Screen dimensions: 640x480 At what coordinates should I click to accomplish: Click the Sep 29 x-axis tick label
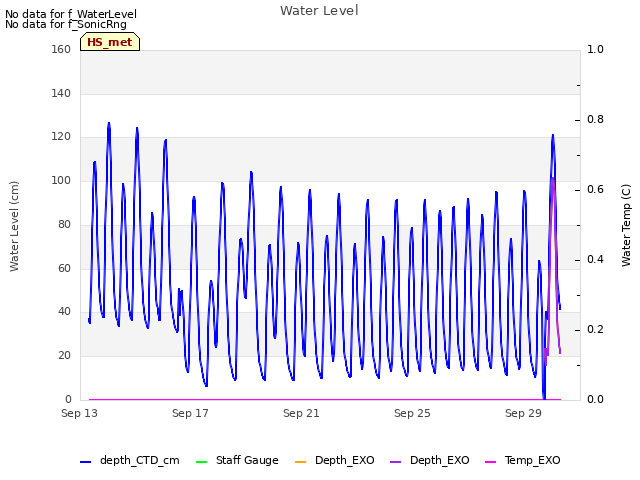(523, 413)
